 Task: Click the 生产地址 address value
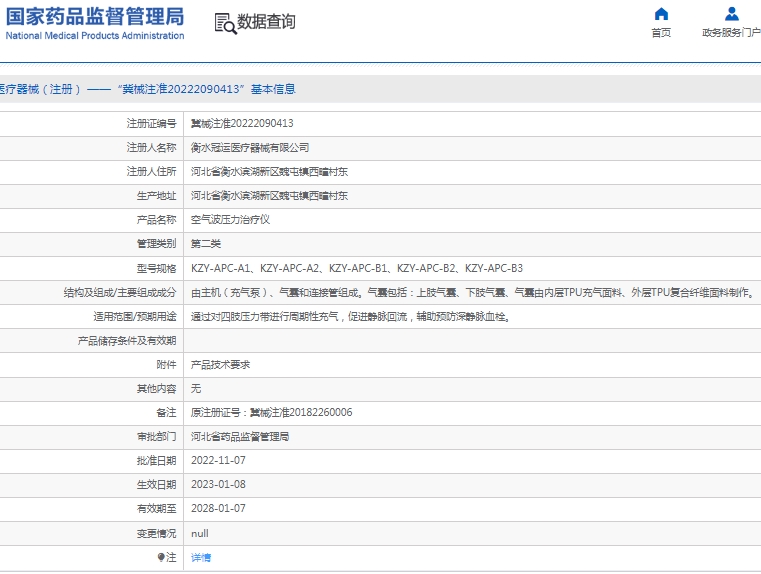pos(269,196)
